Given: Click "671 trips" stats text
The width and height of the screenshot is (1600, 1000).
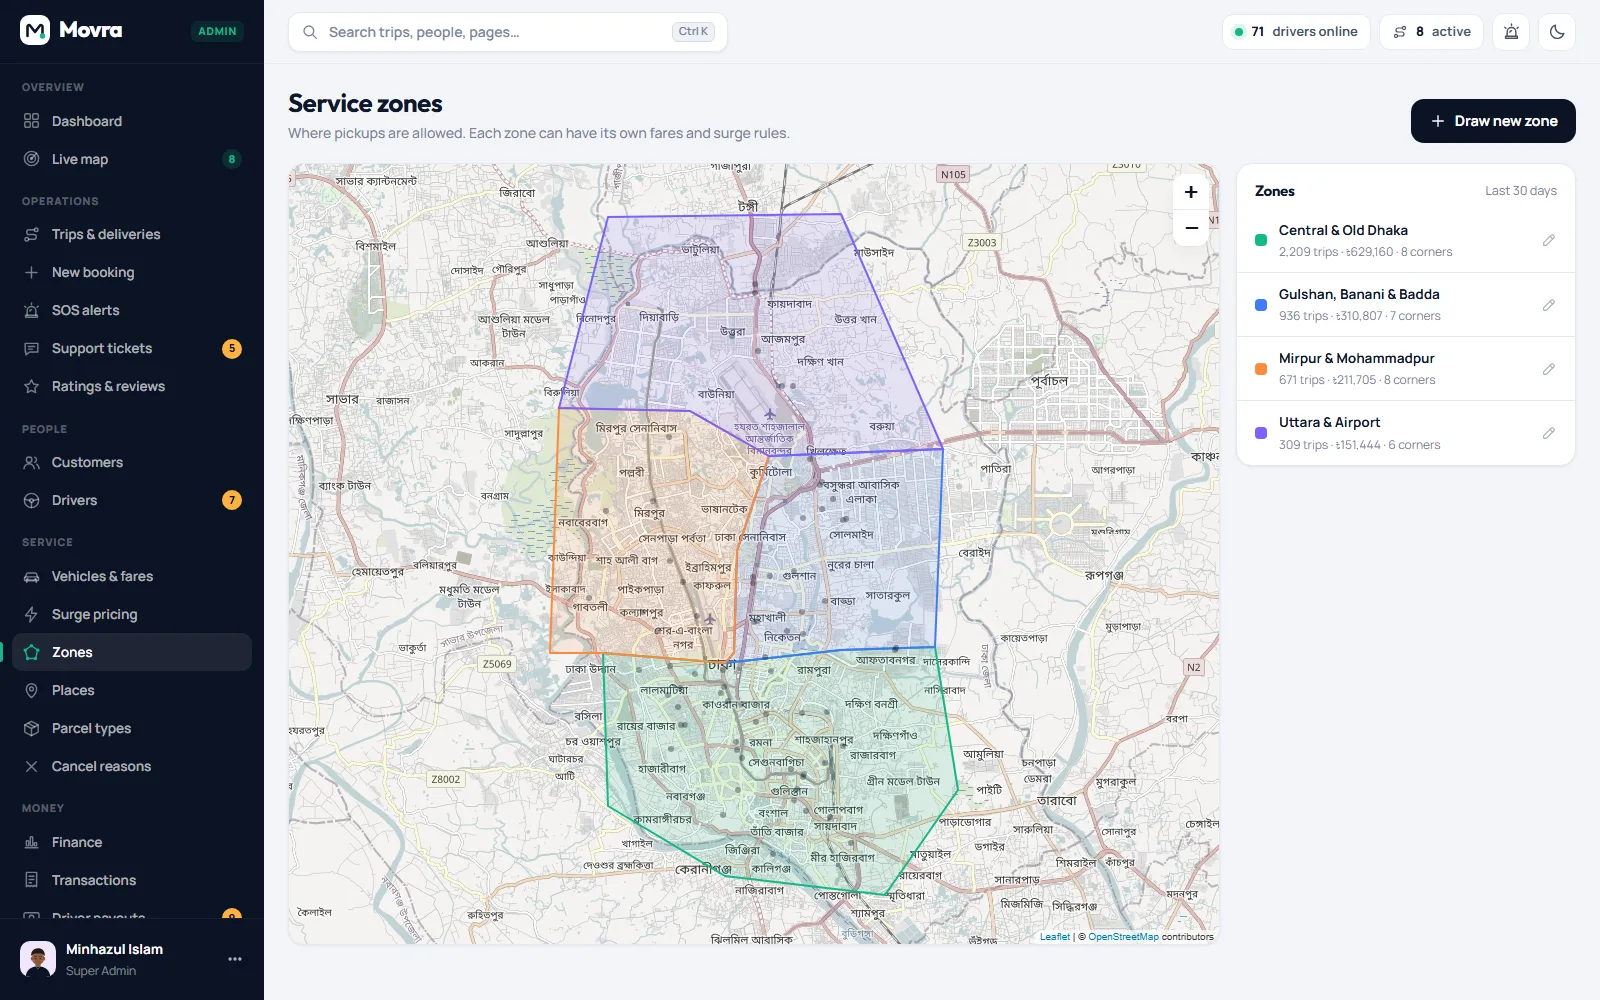Looking at the screenshot, I should (x=1301, y=380).
